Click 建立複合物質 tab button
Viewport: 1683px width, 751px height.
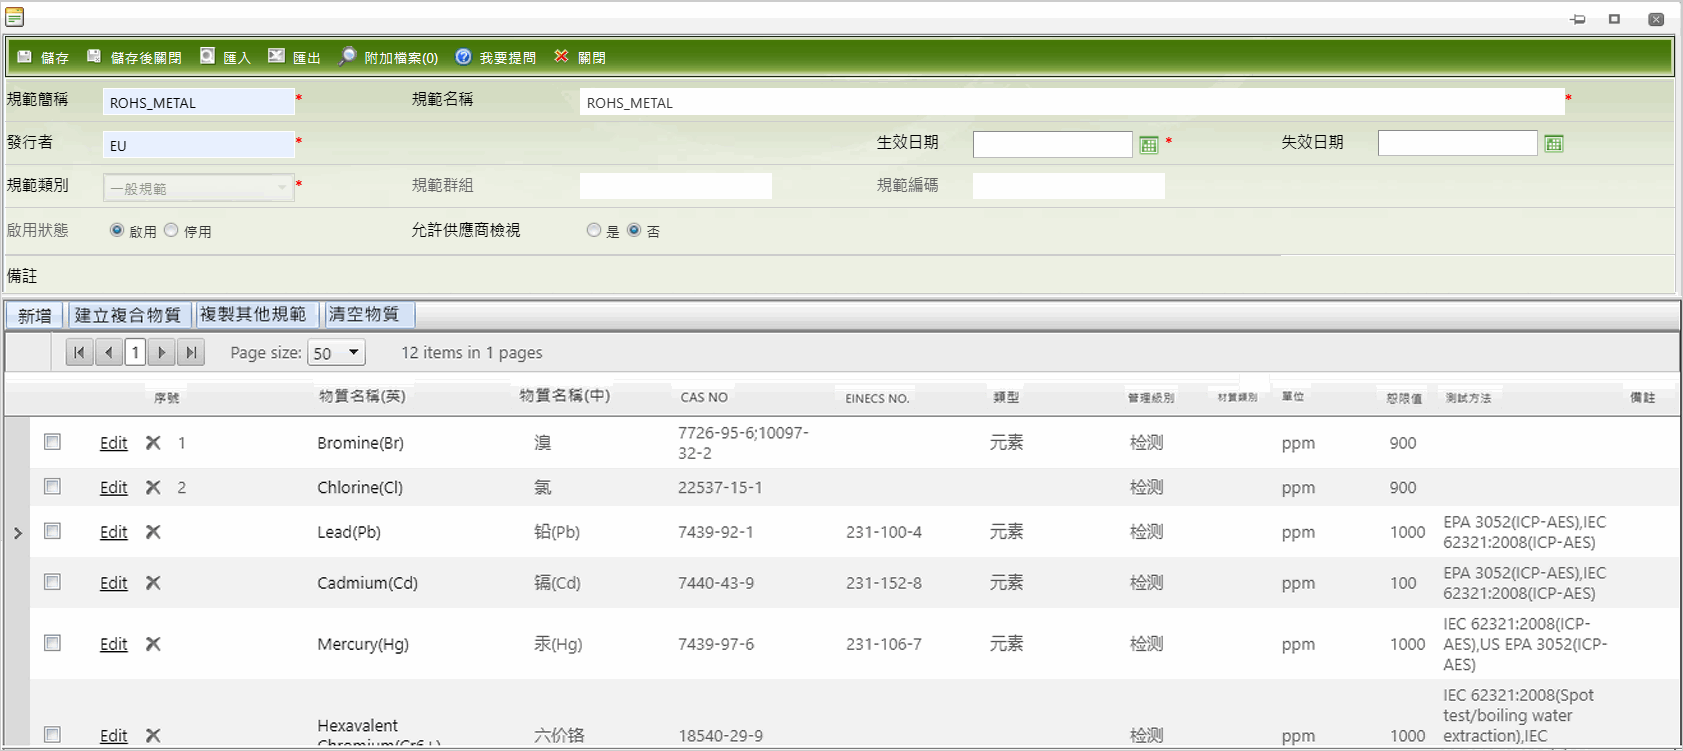click(128, 315)
